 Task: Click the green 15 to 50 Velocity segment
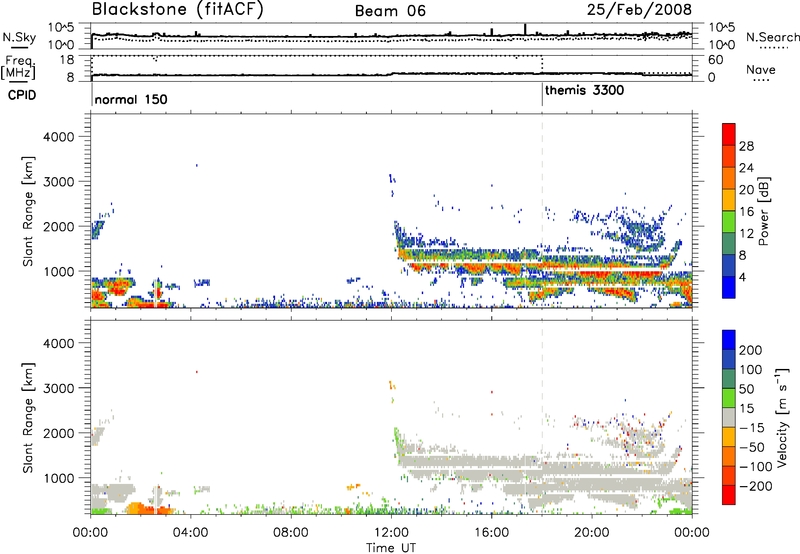(729, 398)
